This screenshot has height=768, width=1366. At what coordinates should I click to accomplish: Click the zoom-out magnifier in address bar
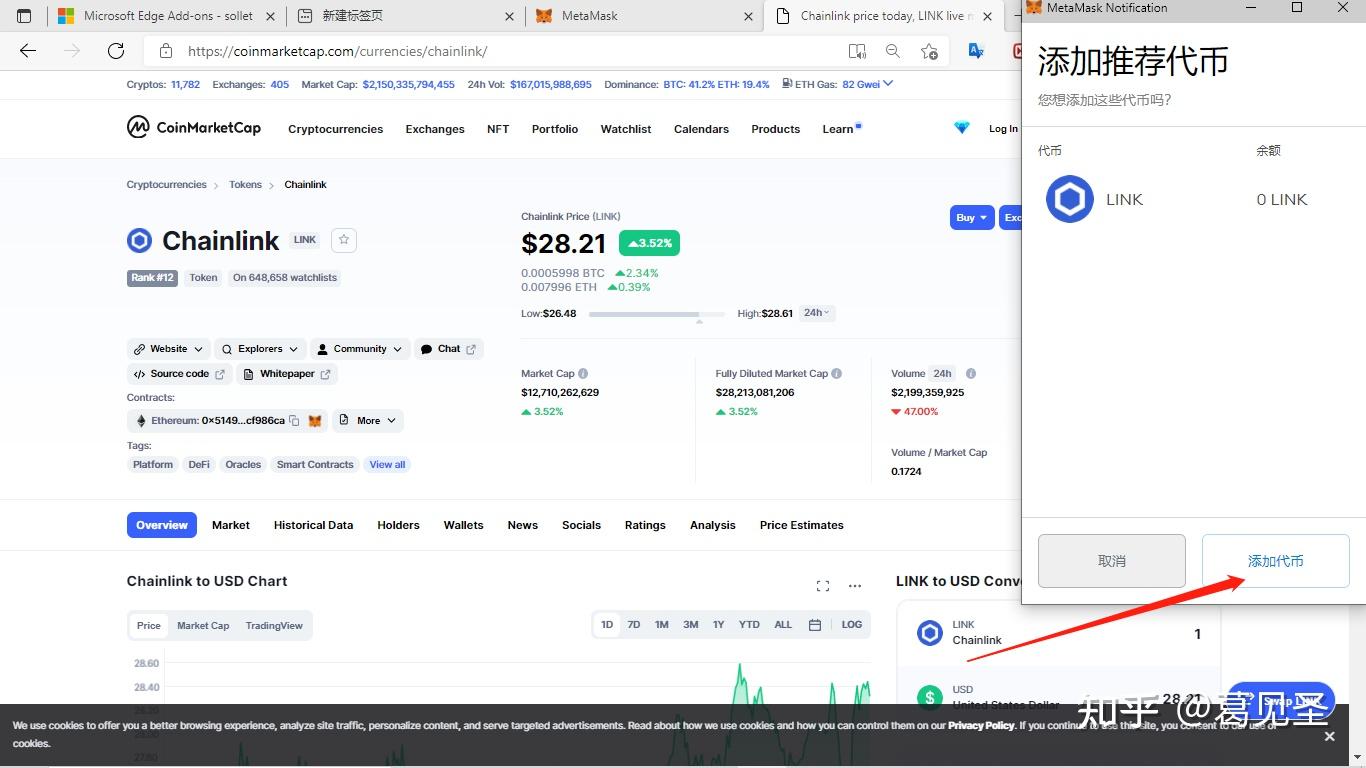893,51
